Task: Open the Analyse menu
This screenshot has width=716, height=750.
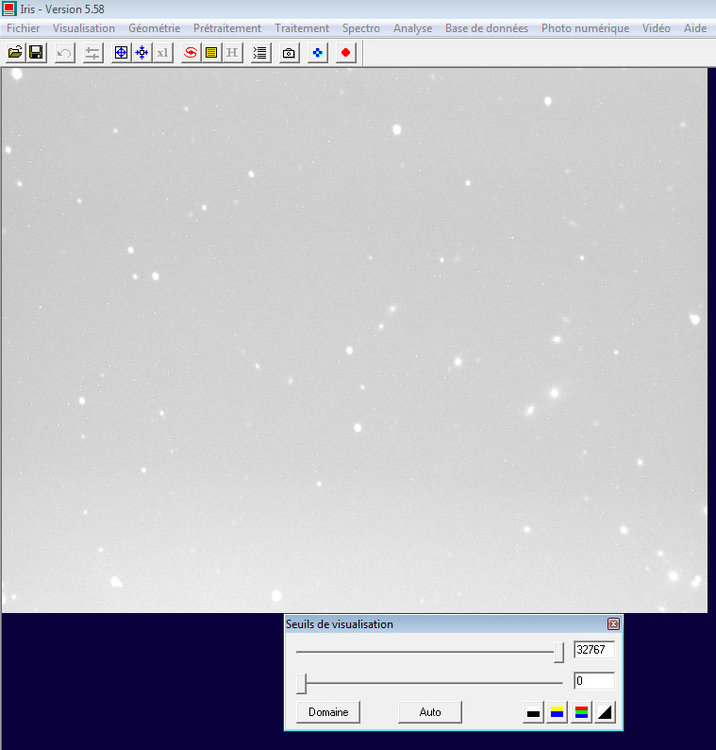Action: click(x=413, y=28)
